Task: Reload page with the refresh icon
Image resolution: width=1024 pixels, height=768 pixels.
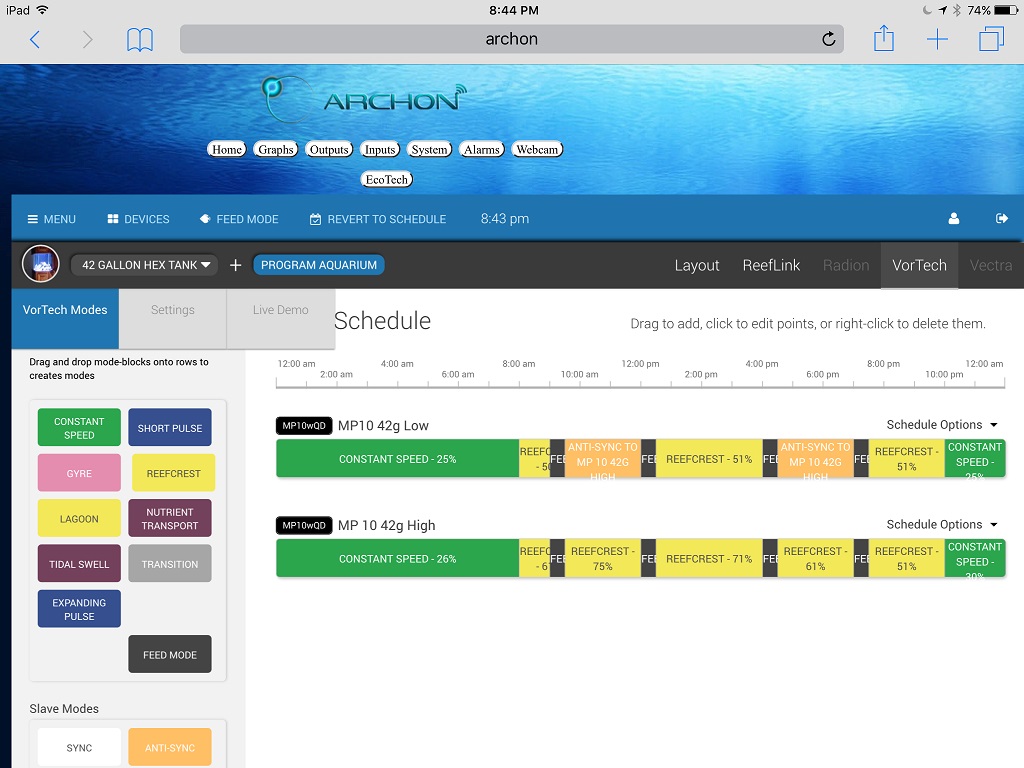Action: pos(828,39)
